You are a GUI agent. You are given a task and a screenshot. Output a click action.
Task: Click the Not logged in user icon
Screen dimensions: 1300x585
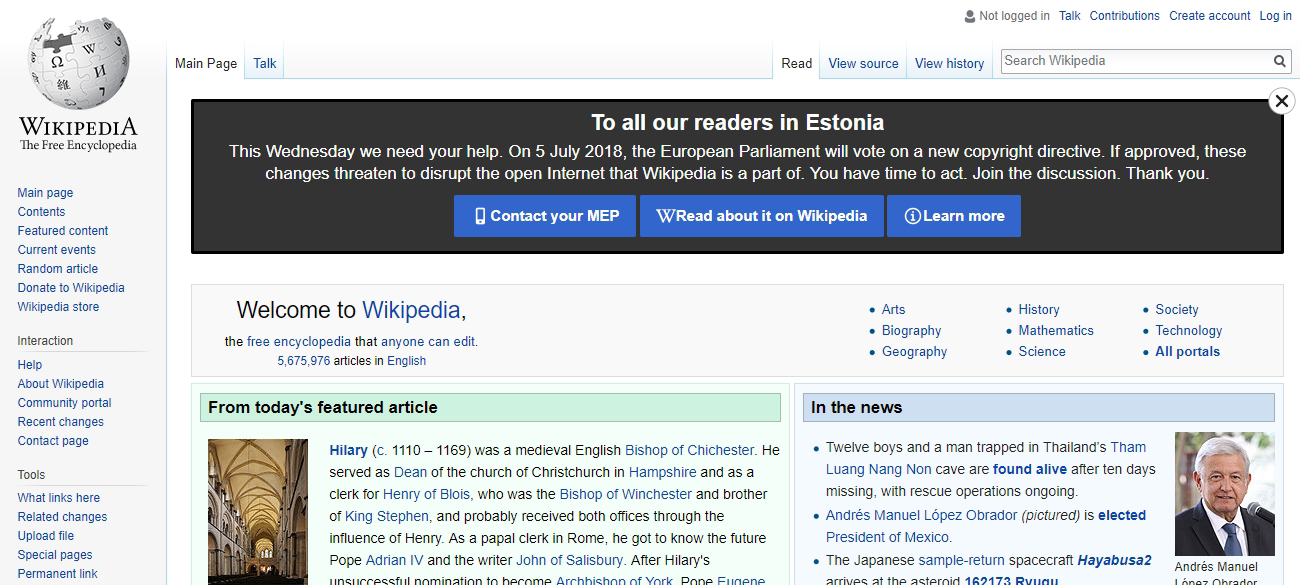(969, 16)
